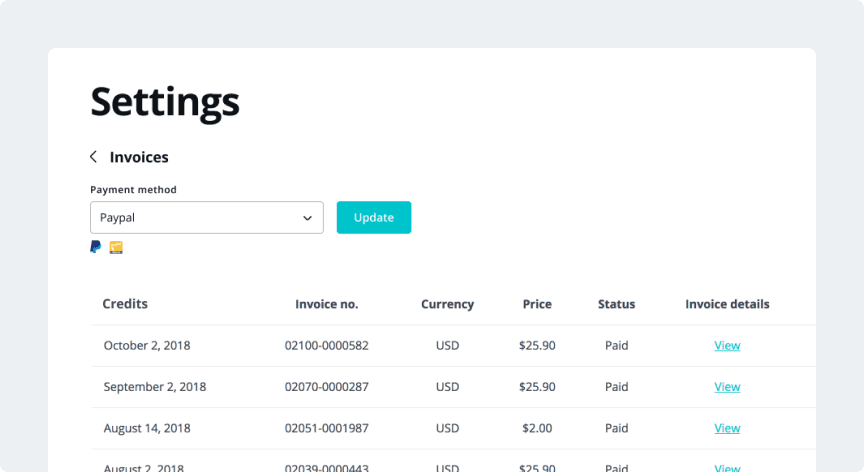Click USD in the August 14, 2018 row
The height and width of the screenshot is (472, 864).
pos(447,428)
